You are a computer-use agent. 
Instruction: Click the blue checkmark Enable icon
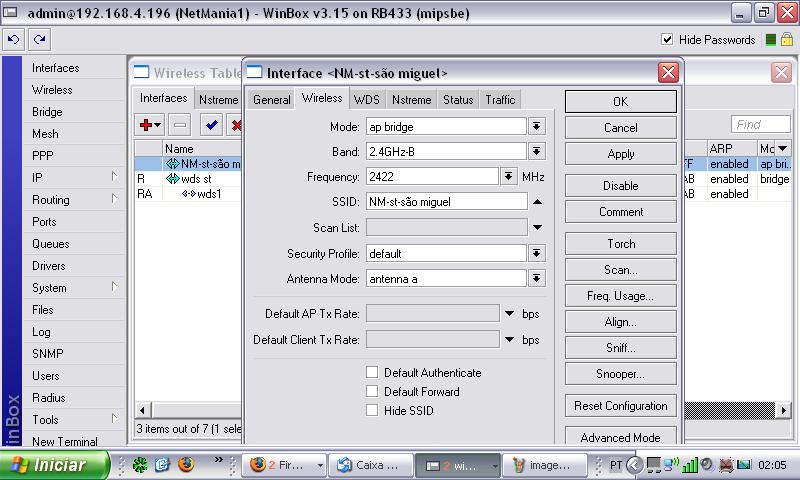pos(211,124)
